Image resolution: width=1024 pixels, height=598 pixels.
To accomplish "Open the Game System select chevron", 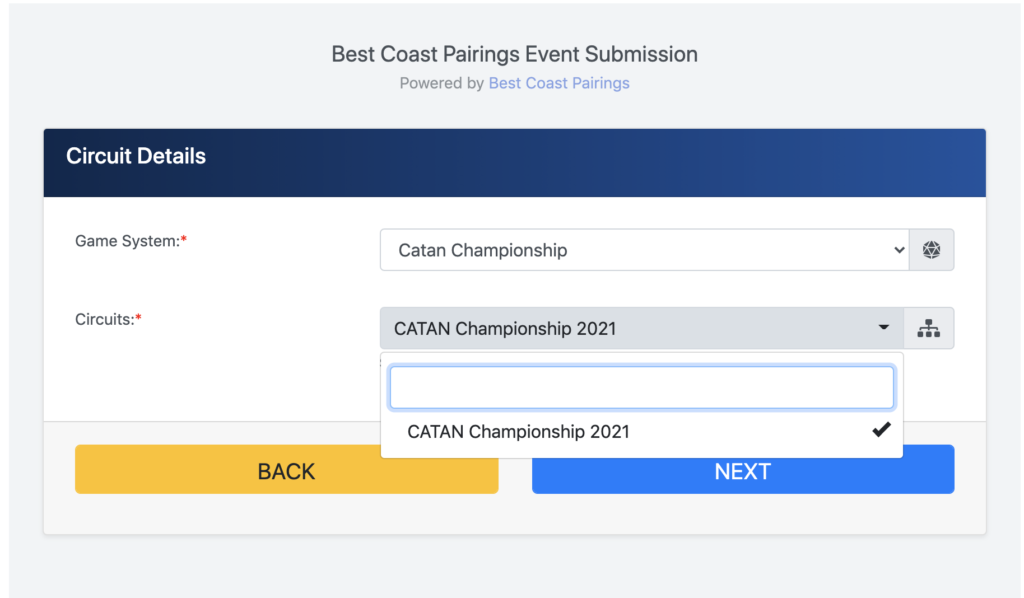I will (899, 250).
